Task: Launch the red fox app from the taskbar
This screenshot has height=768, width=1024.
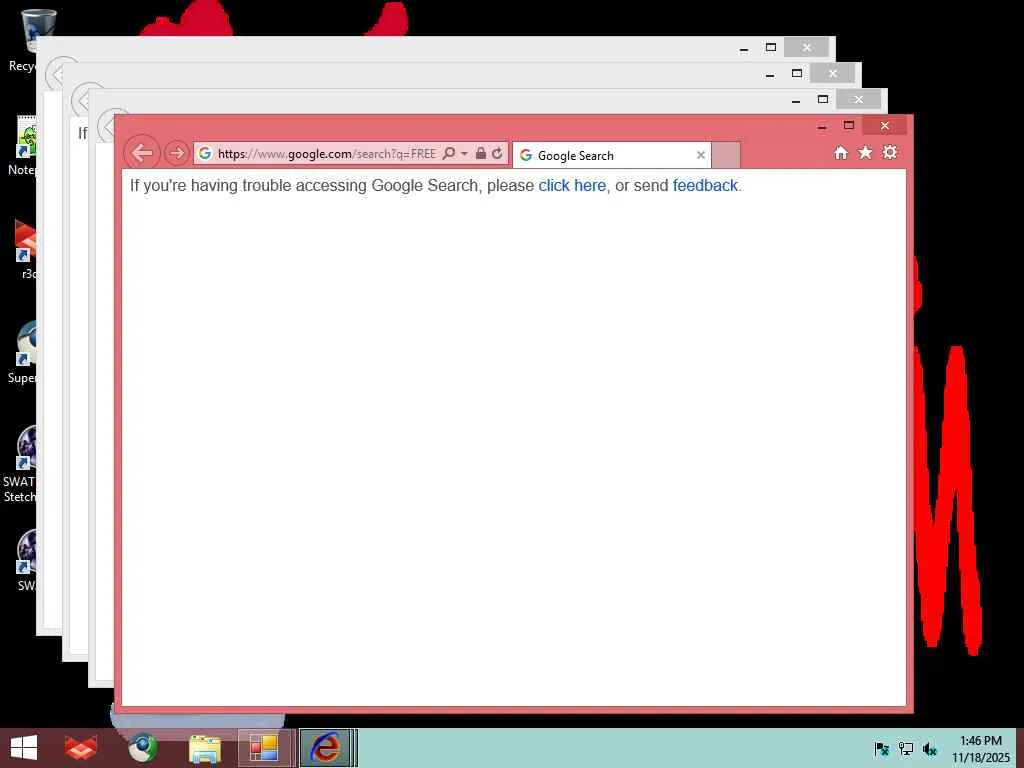Action: pos(81,748)
